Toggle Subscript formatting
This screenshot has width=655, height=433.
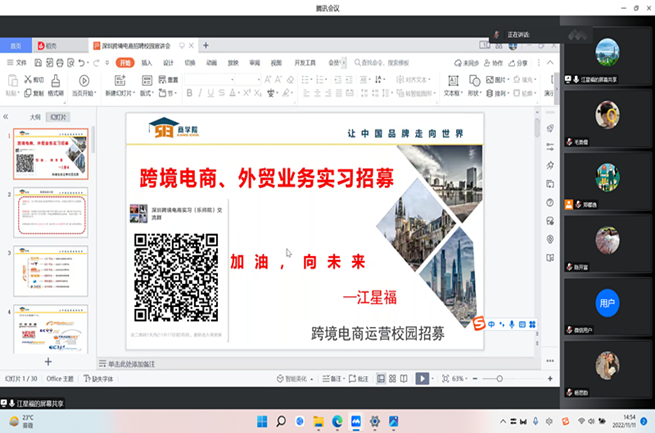[x=258, y=93]
